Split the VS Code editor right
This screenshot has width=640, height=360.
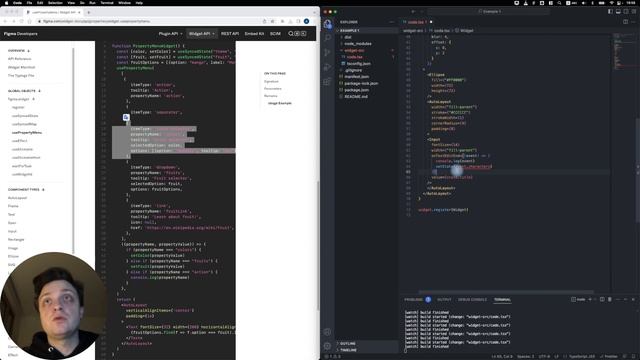pos(626,22)
